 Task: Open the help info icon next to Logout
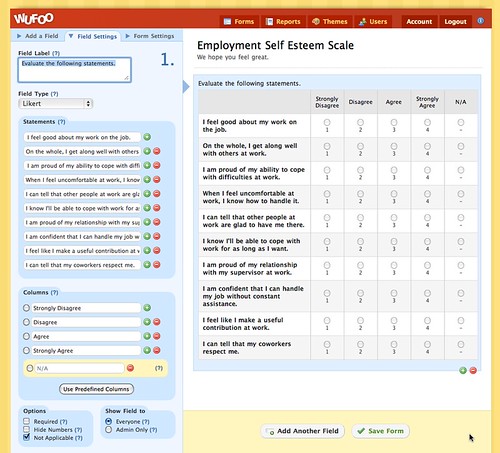pos(481,21)
